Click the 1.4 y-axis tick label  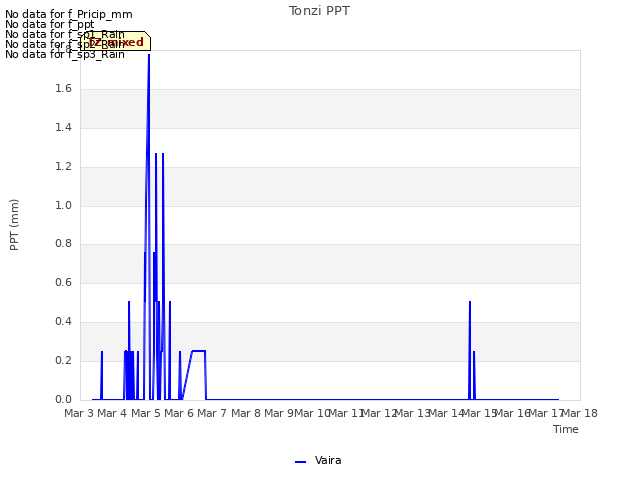(64, 128)
